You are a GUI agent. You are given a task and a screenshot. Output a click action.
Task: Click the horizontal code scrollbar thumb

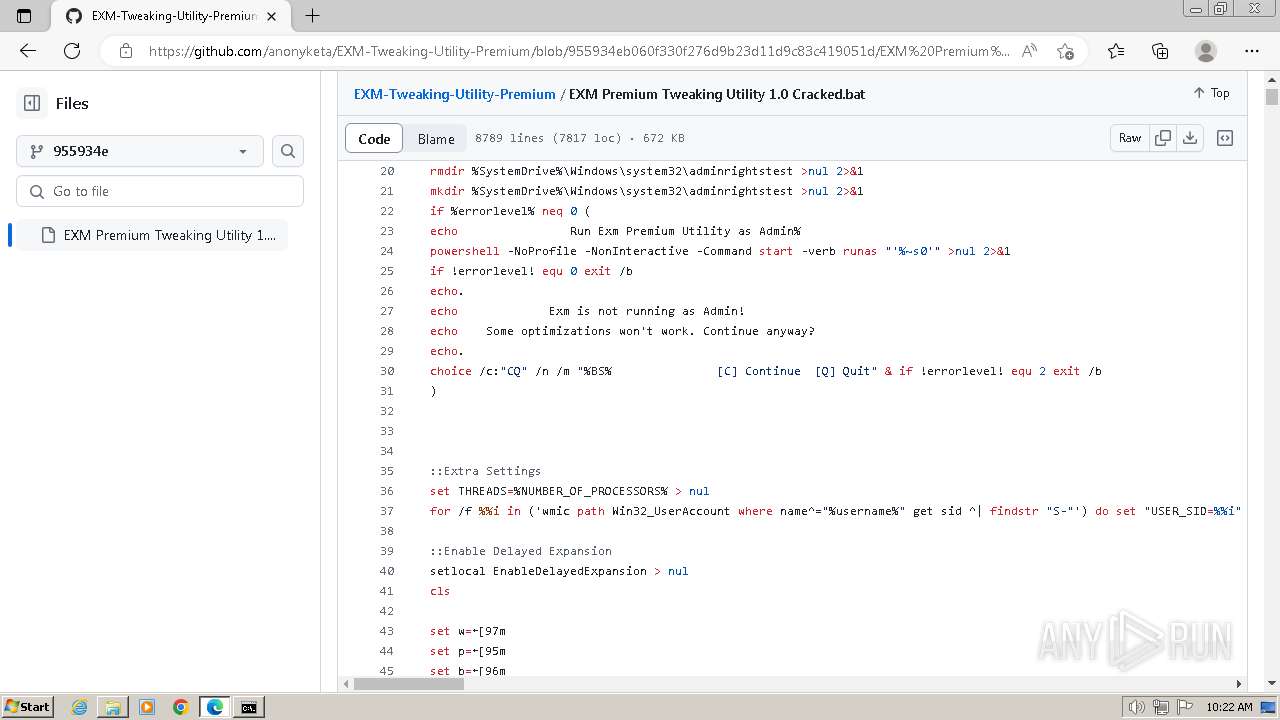tap(408, 684)
